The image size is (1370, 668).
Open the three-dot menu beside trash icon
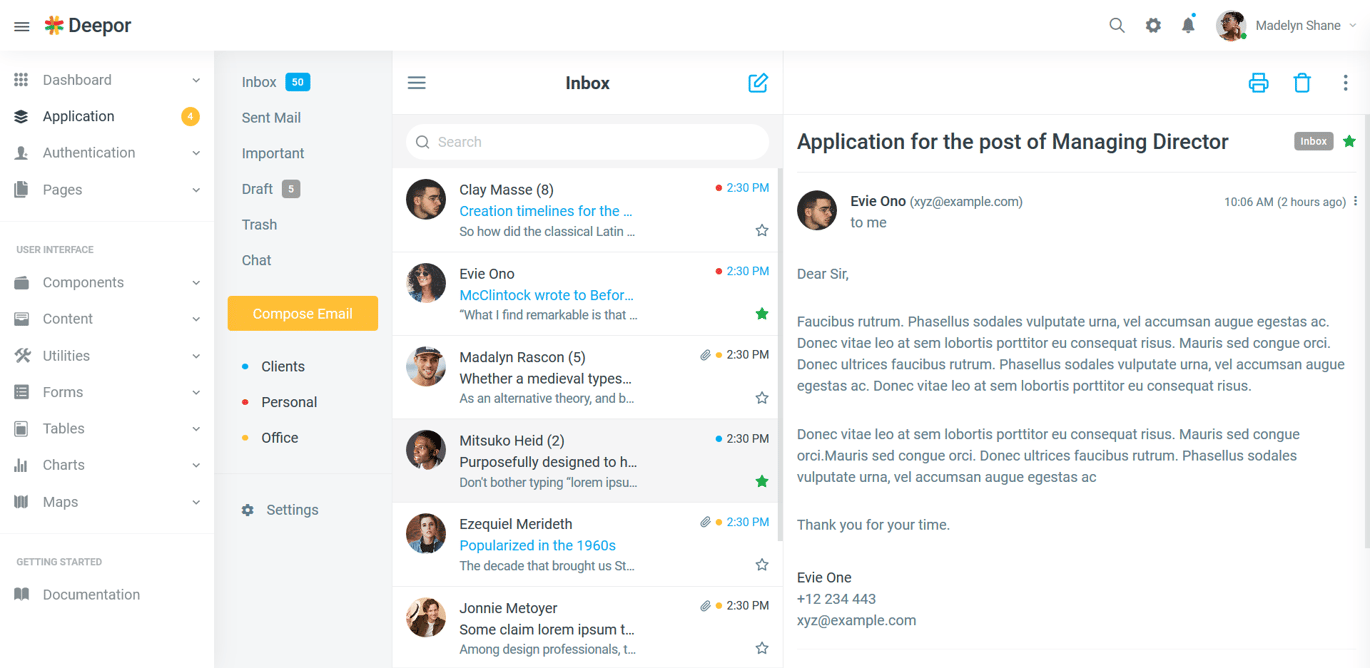[1345, 83]
